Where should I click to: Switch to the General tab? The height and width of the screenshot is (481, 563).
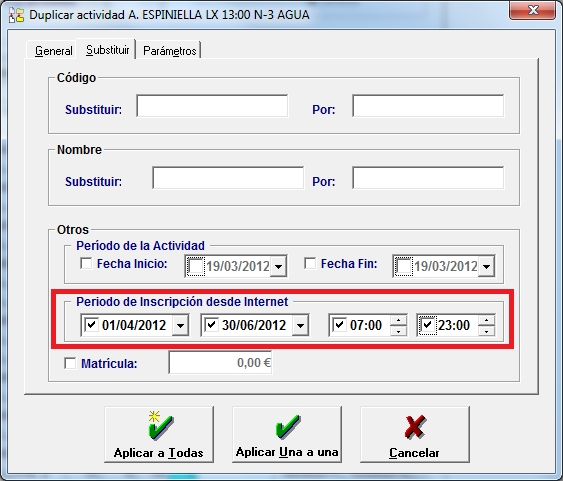[x=53, y=51]
